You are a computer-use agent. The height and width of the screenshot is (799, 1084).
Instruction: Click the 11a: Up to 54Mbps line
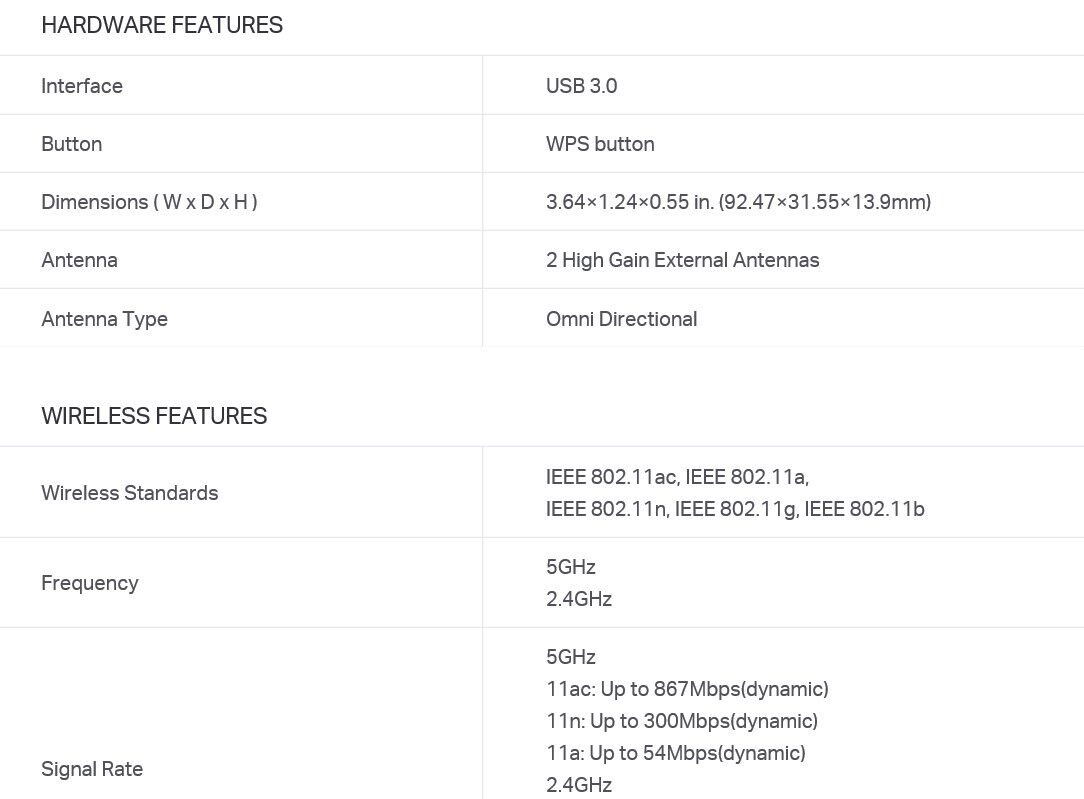pyautogui.click(x=675, y=753)
